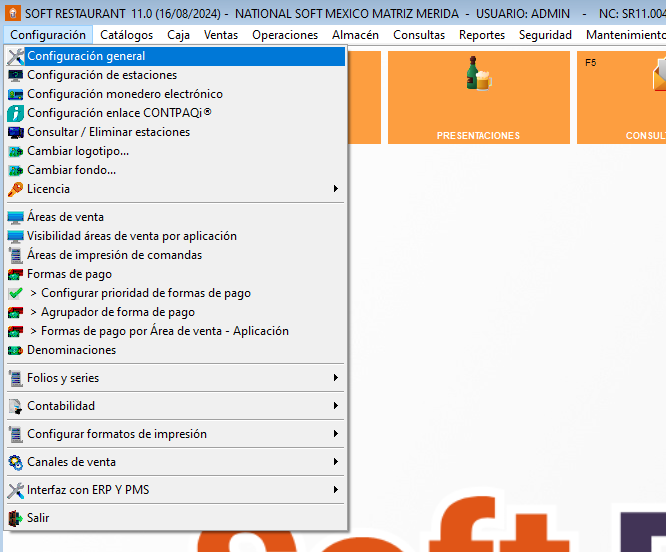Select Configurar prioridad de formas de pago
Image resolution: width=666 pixels, height=552 pixels.
176,293
